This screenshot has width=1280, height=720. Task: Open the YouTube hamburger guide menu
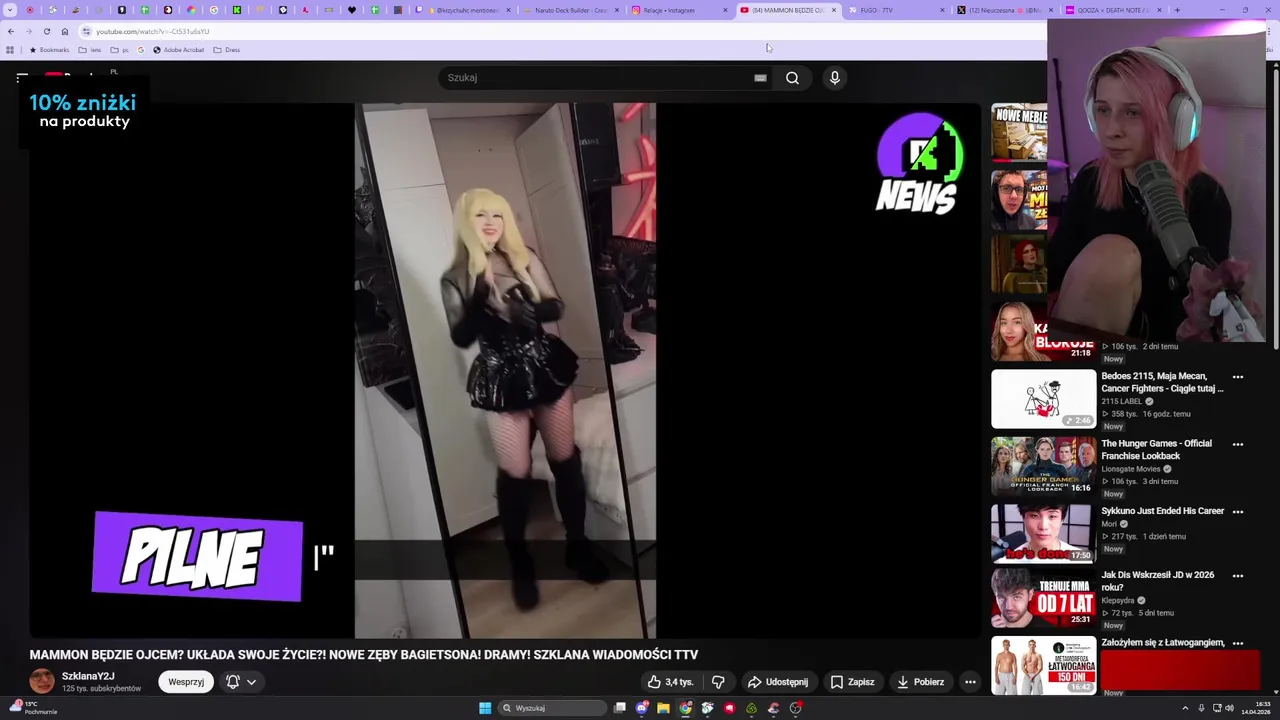(22, 77)
